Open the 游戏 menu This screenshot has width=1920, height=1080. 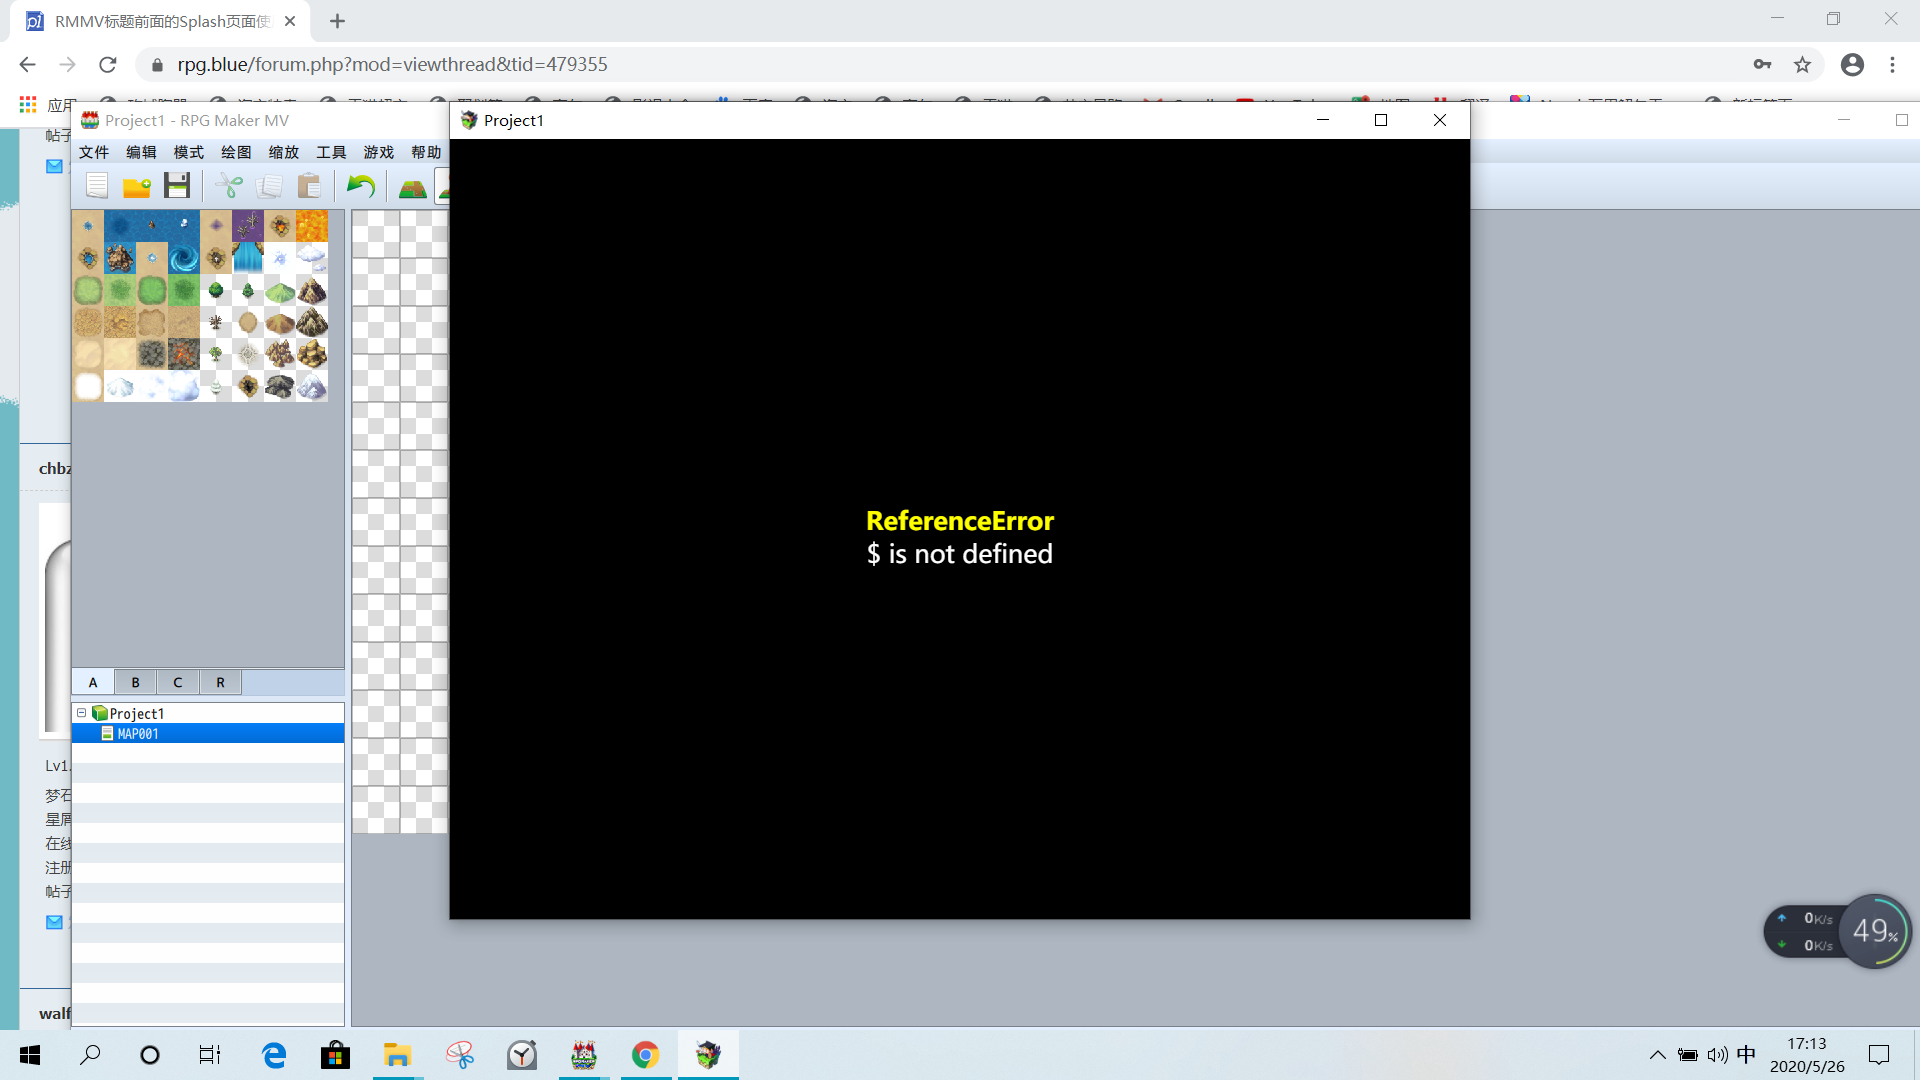(x=378, y=152)
